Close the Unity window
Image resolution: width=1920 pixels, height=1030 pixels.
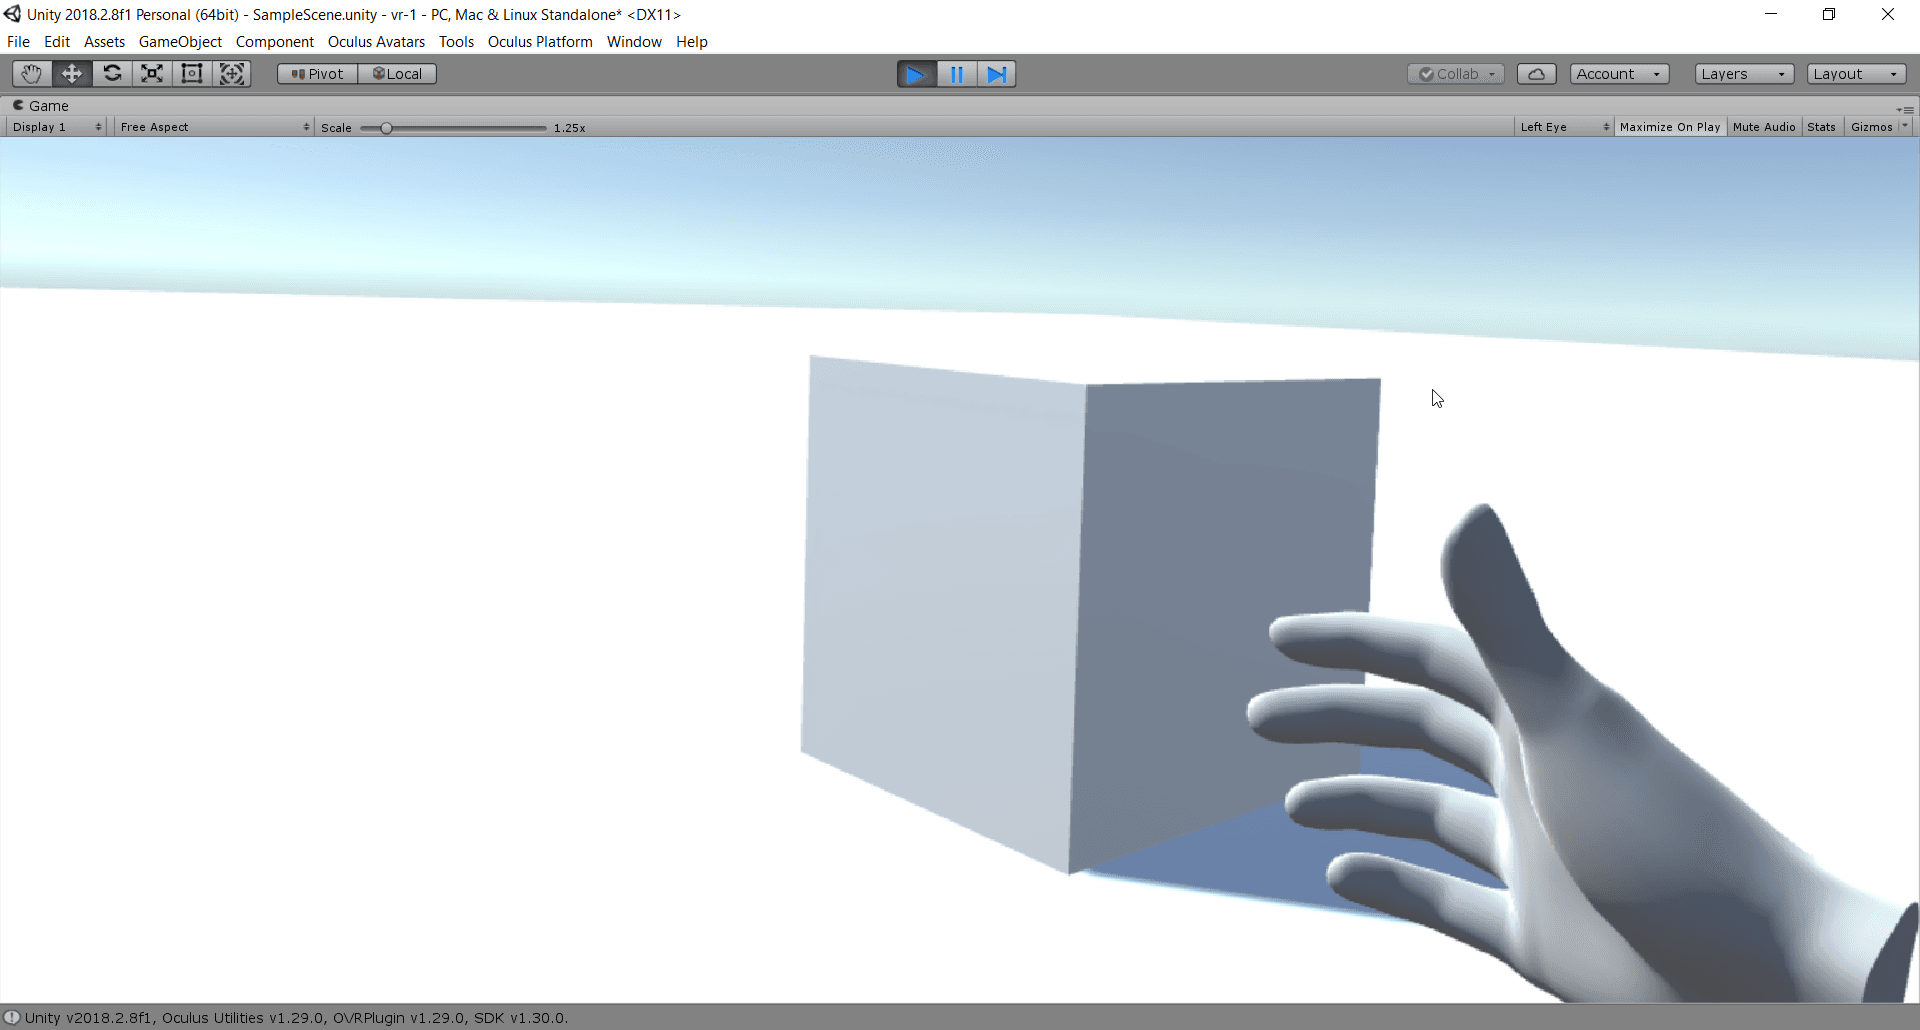[x=1888, y=14]
